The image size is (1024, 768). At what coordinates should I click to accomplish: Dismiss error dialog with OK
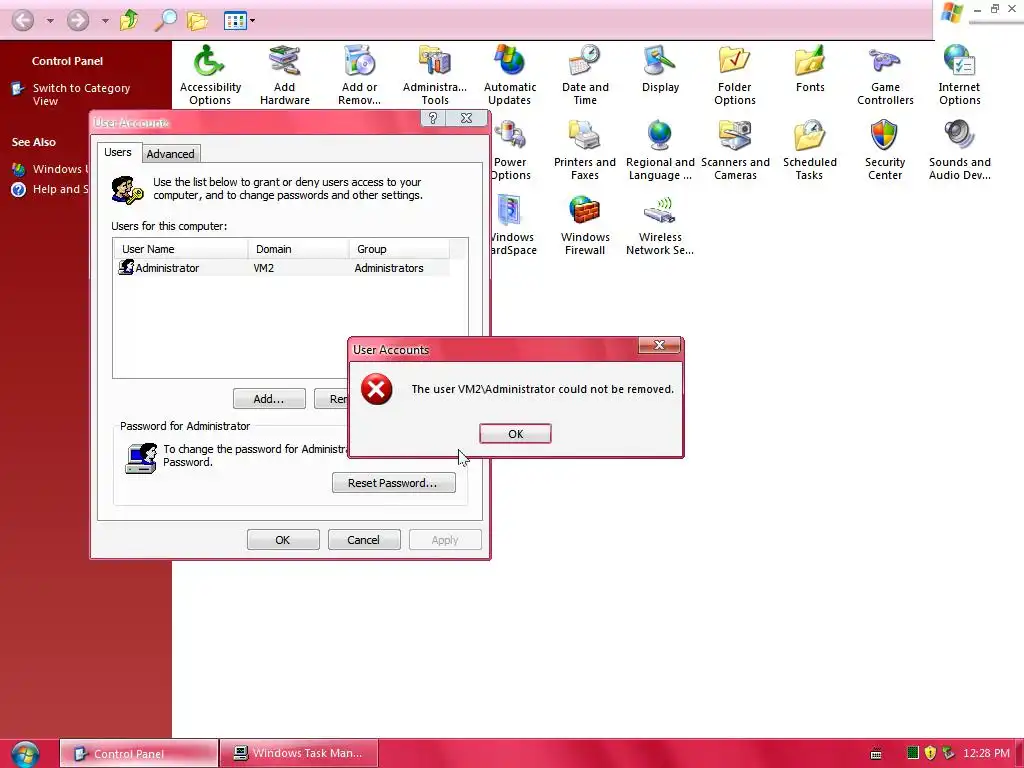pyautogui.click(x=515, y=434)
